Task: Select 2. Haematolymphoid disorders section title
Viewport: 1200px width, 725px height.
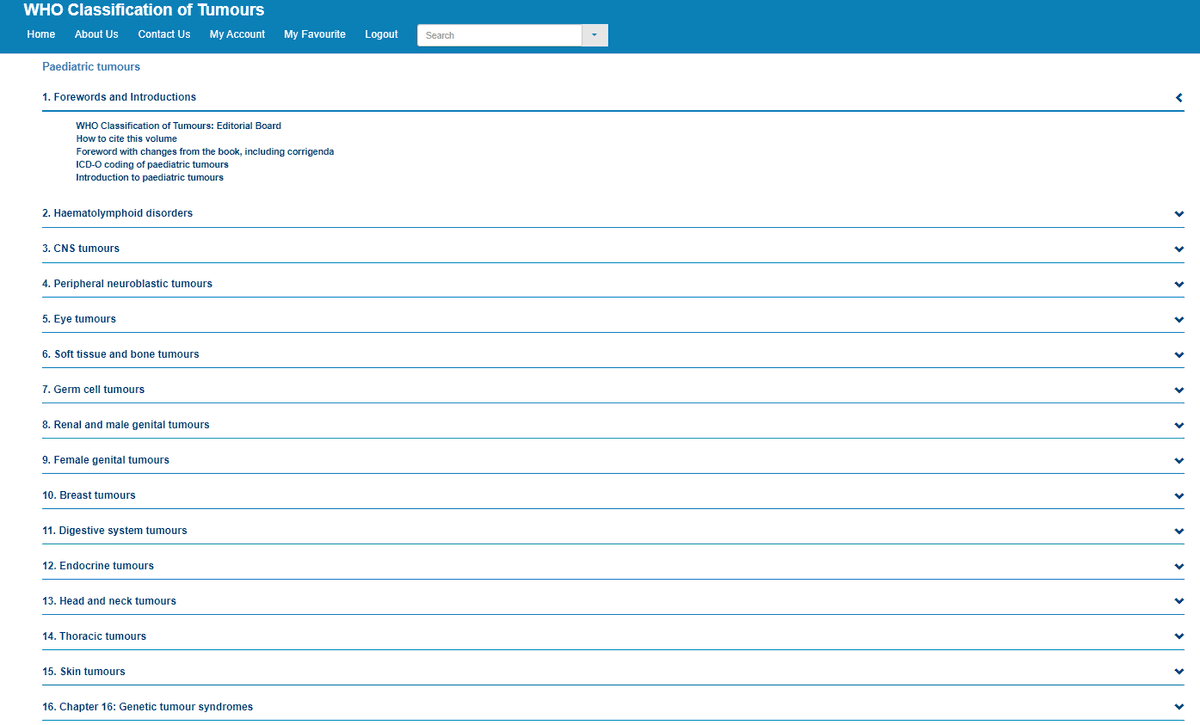Action: (118, 213)
